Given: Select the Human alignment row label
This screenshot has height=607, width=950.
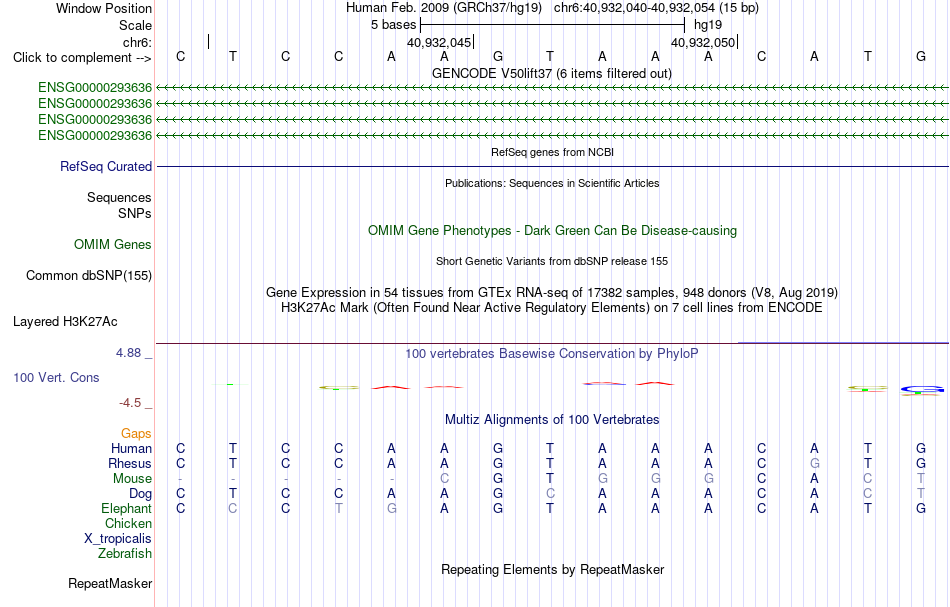Looking at the screenshot, I should (x=131, y=448).
